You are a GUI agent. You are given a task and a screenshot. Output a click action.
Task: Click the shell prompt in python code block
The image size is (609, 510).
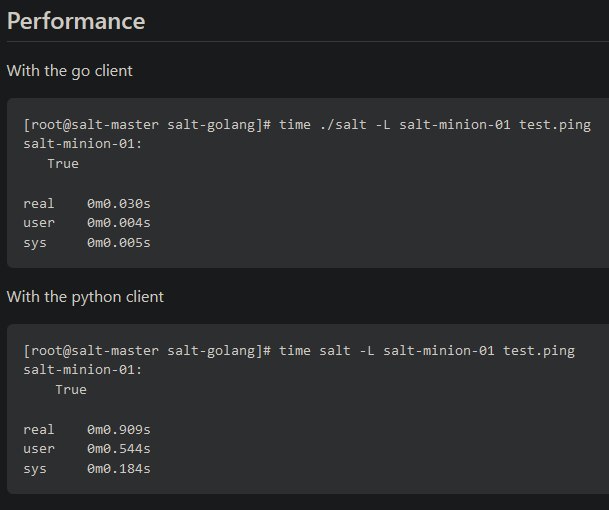147,351
